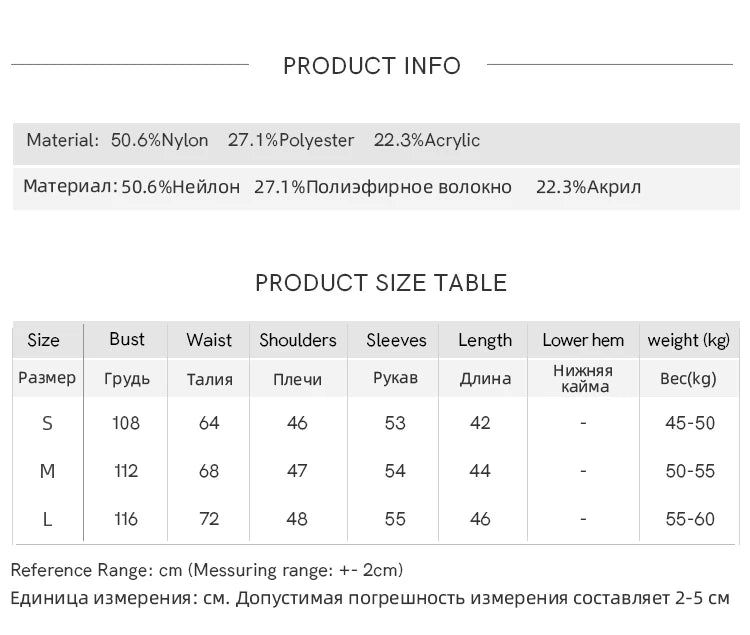Click the bust value 108
Image resolution: width=750 pixels, height=635 pixels.
126,423
